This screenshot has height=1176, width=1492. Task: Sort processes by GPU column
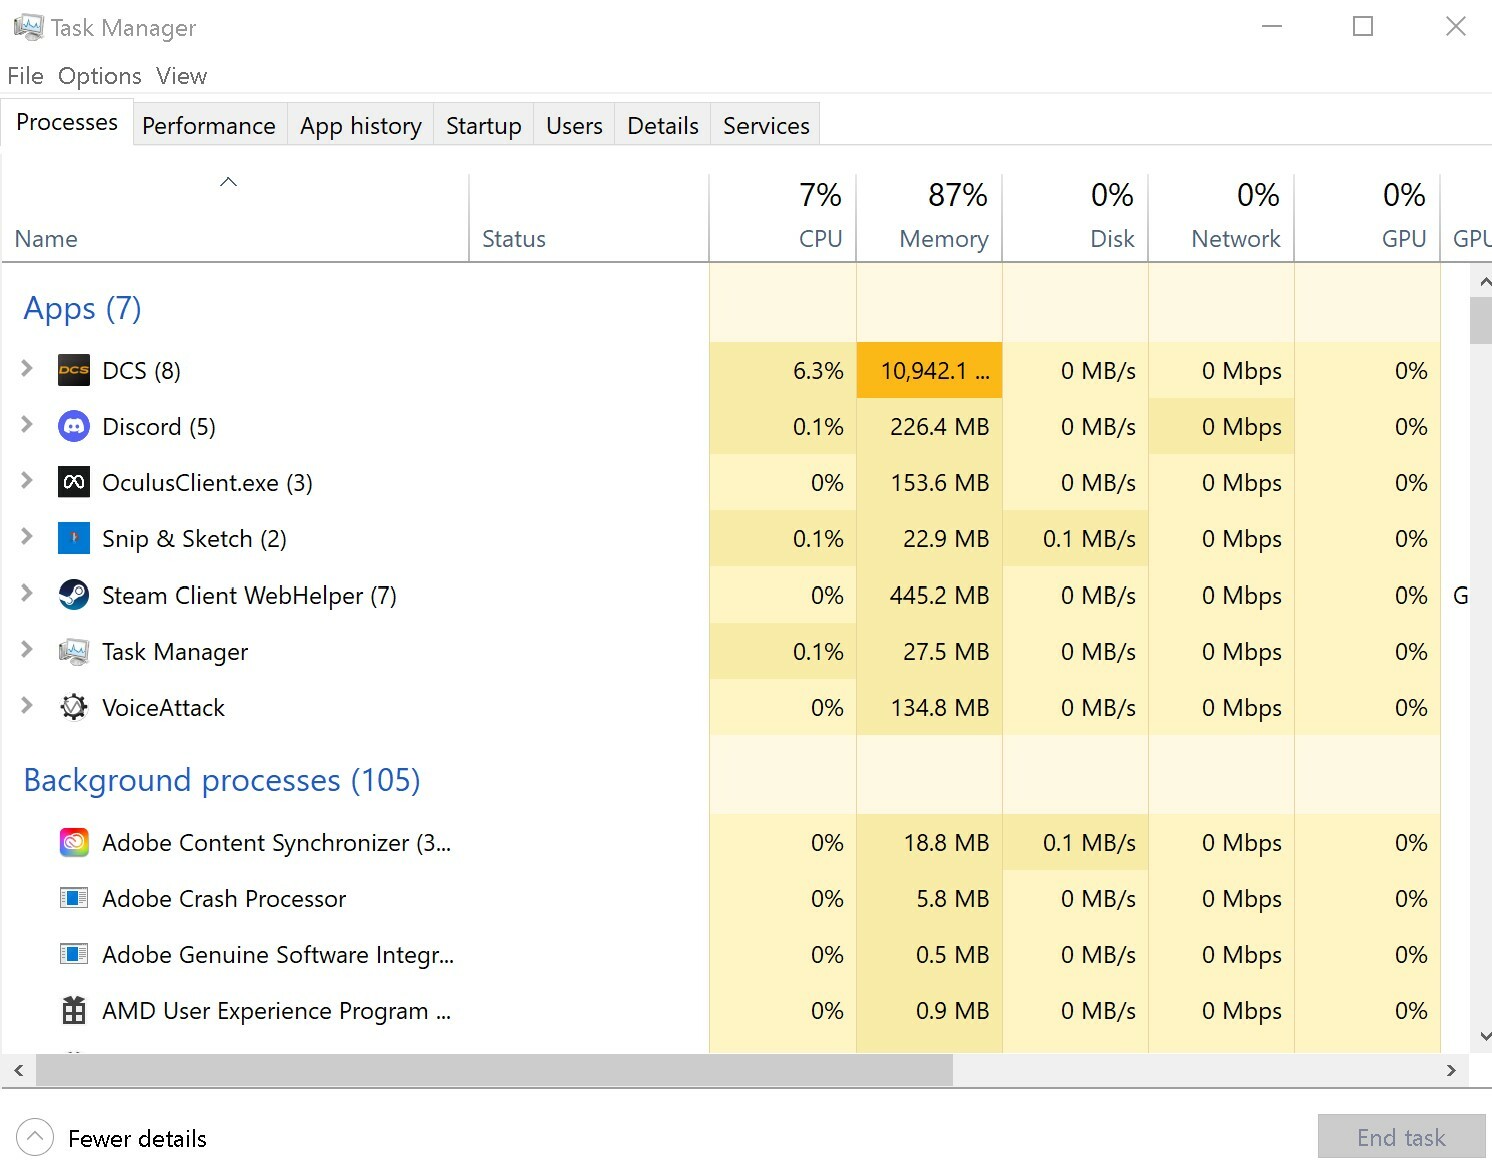[1367, 217]
